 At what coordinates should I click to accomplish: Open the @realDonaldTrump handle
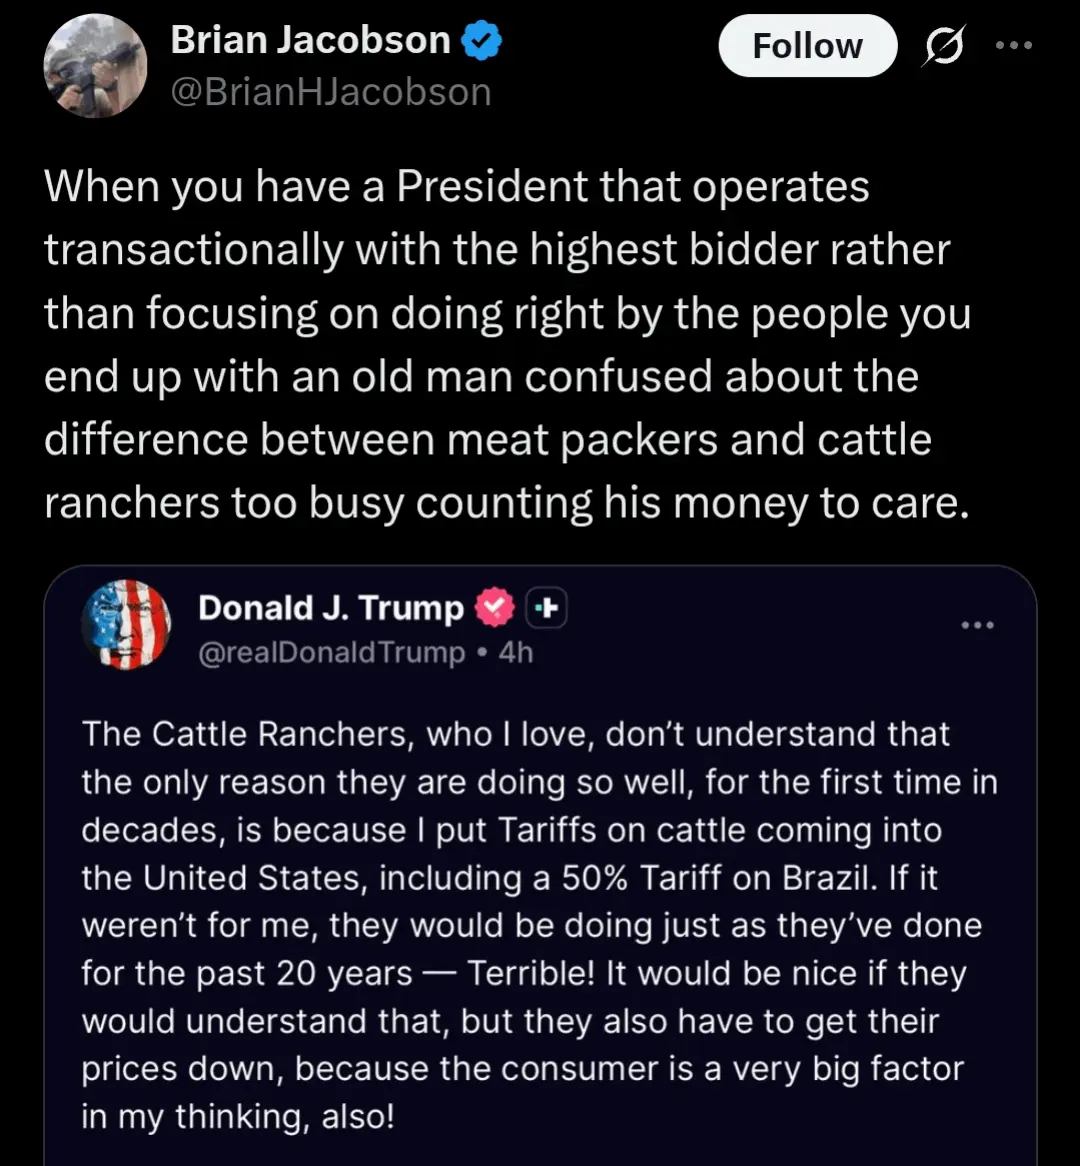coord(332,653)
